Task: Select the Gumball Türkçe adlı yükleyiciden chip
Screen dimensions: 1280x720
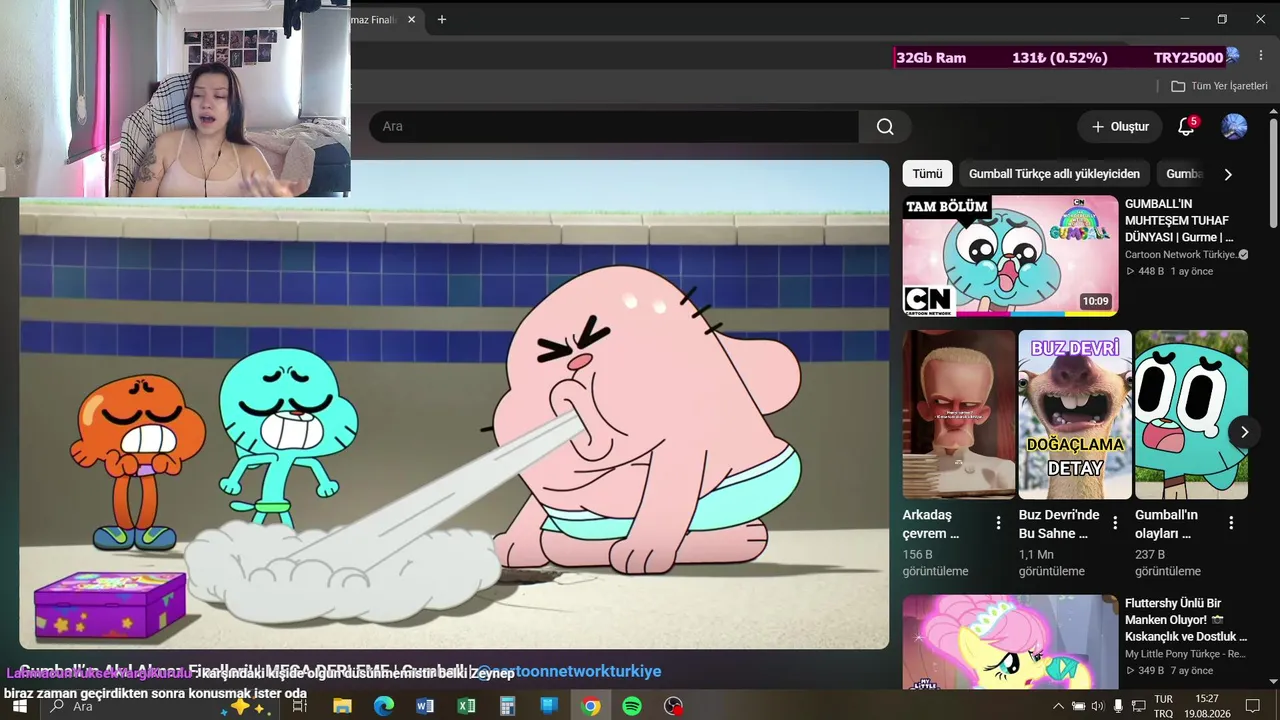Action: (x=1054, y=174)
